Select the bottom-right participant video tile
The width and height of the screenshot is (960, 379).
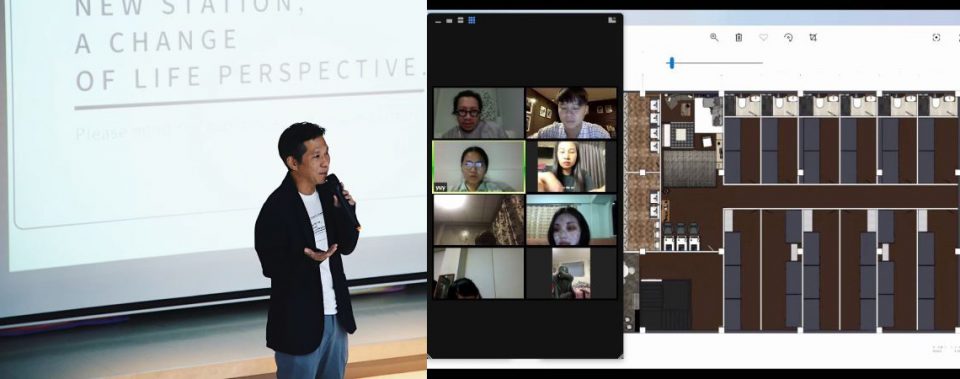(x=571, y=273)
